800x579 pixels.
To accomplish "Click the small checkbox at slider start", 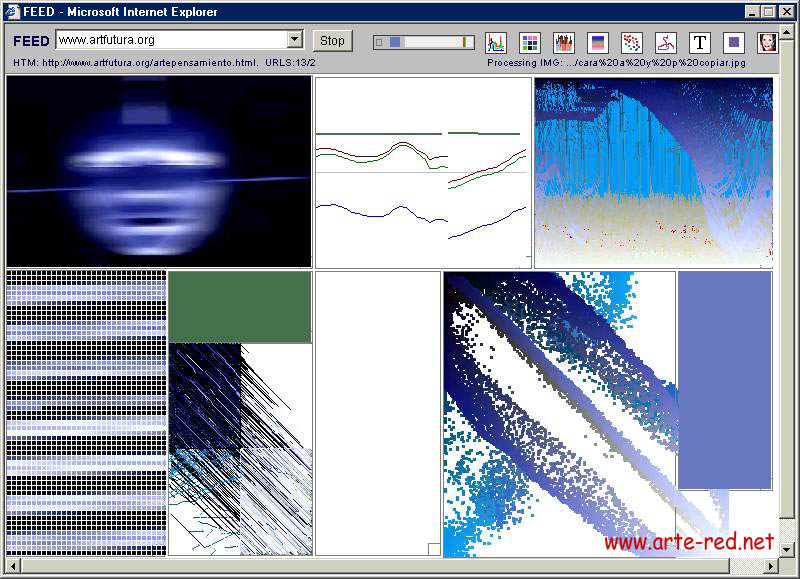I will click(379, 42).
